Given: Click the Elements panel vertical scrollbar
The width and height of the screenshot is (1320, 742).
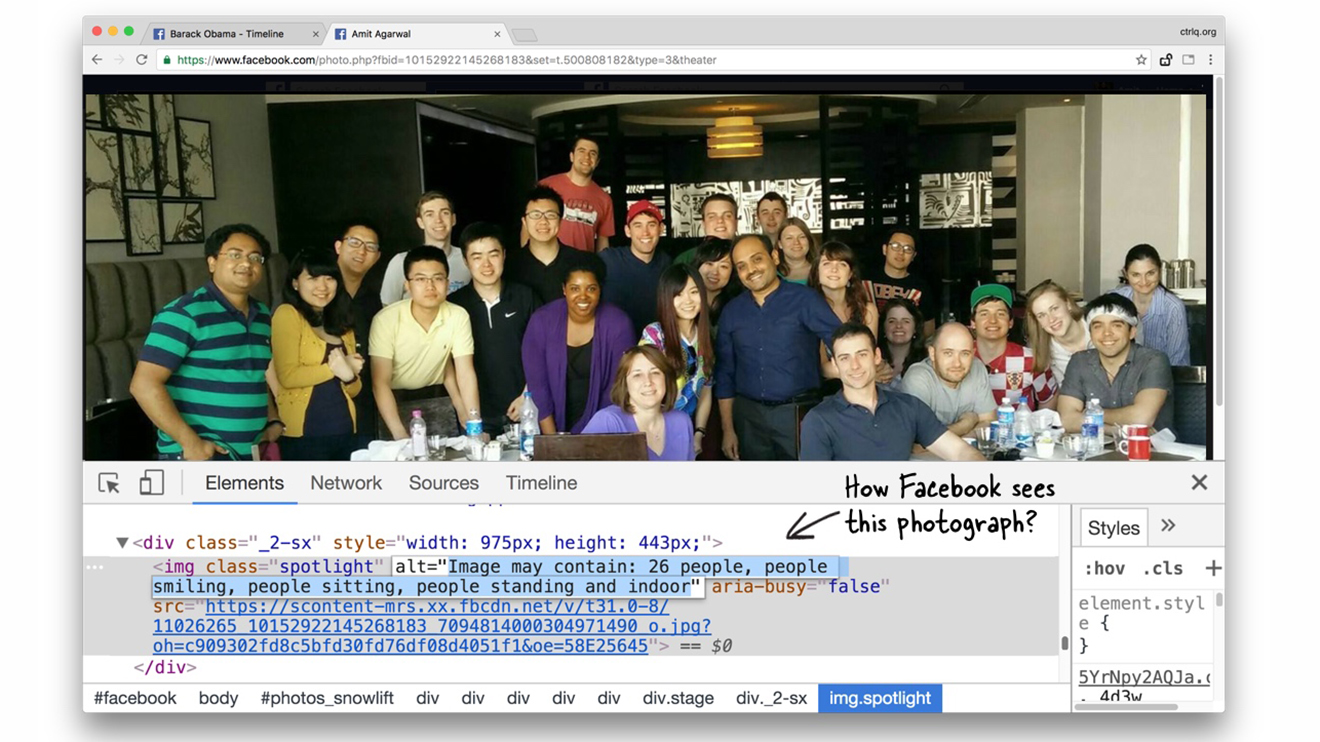Looking at the screenshot, I should click(1064, 645).
